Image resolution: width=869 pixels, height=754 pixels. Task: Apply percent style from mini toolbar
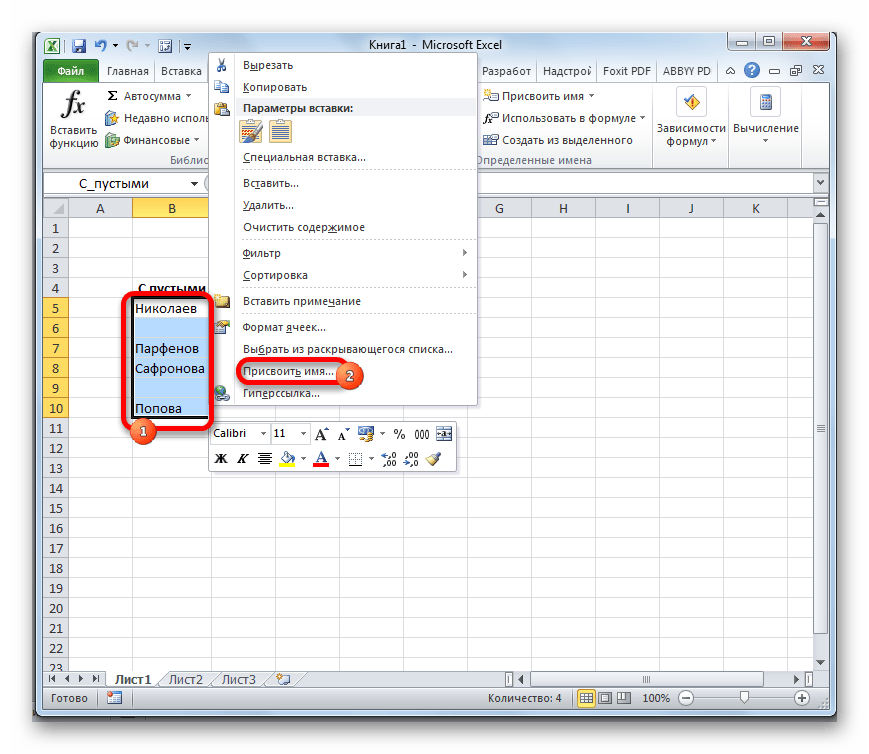(x=398, y=434)
